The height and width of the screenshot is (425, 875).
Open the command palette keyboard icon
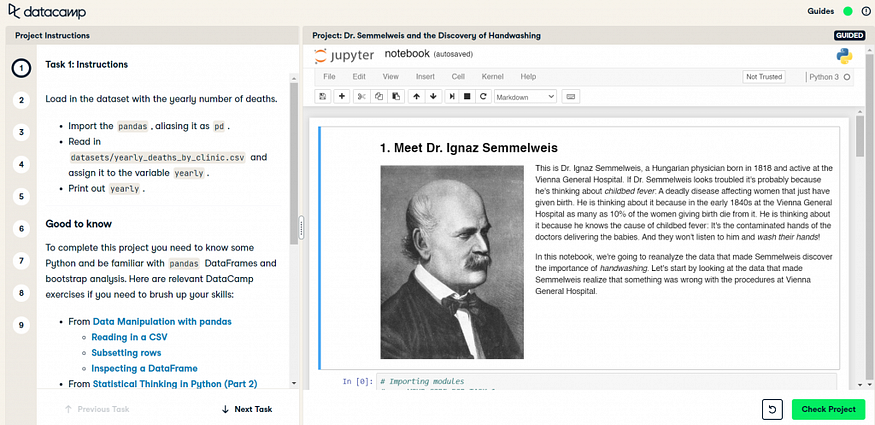(x=570, y=96)
